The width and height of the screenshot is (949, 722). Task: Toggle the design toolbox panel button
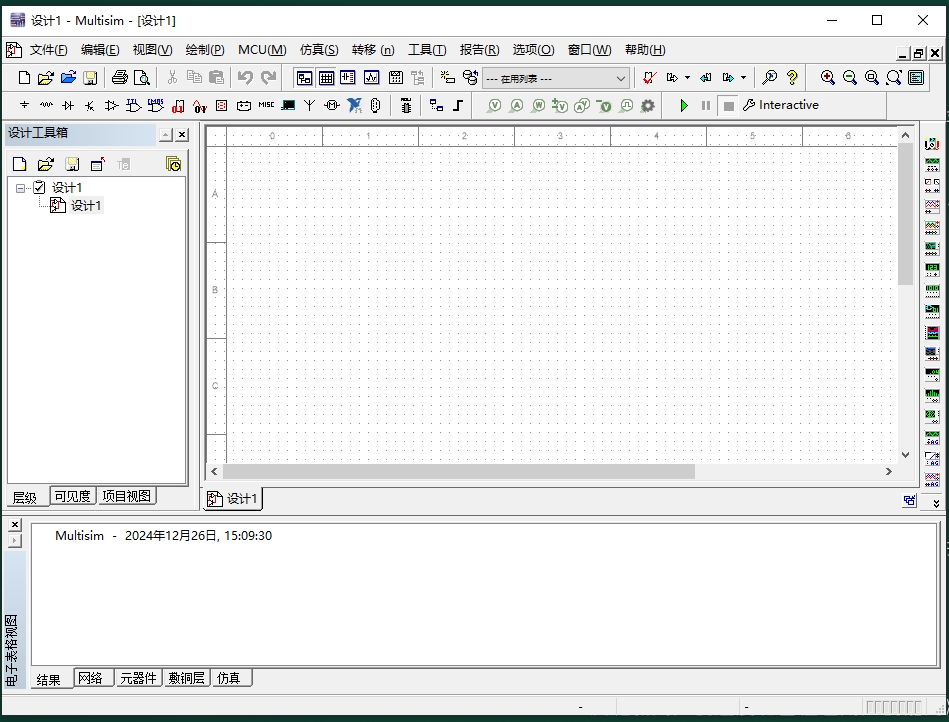click(304, 77)
